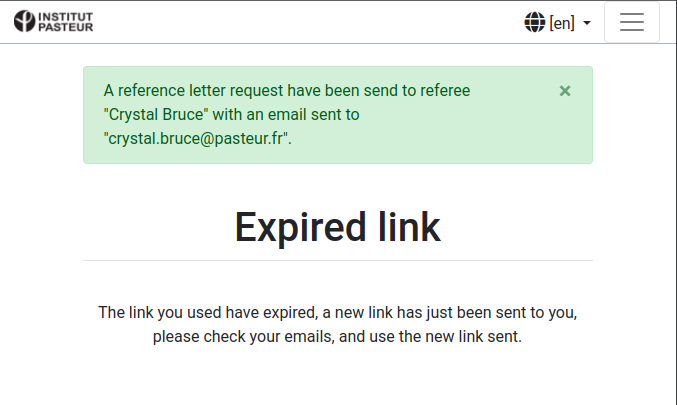The width and height of the screenshot is (677, 405).
Task: Expand the language dropdown caret arrow
Action: coord(587,23)
